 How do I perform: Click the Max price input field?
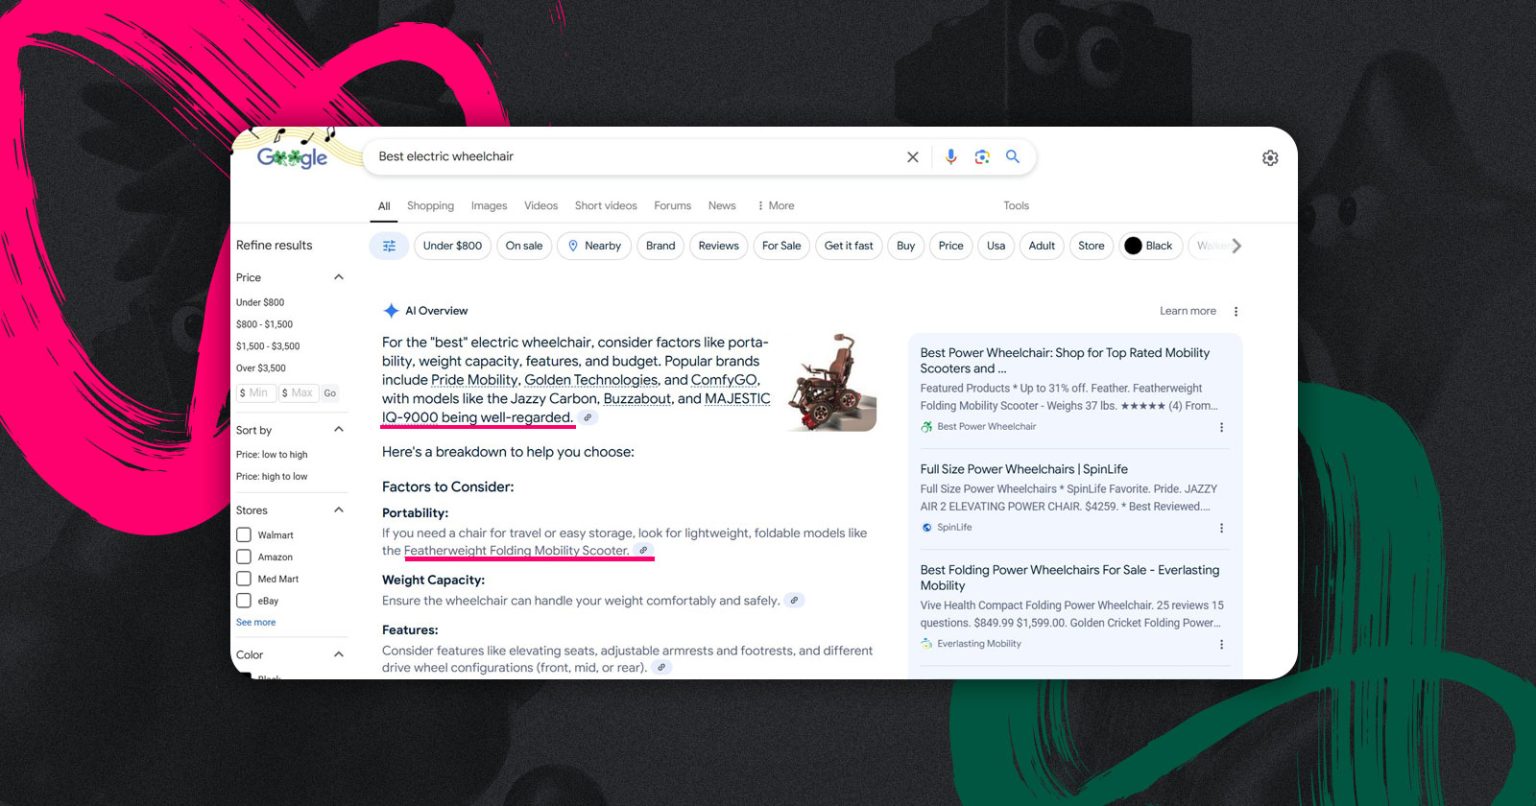(x=299, y=393)
